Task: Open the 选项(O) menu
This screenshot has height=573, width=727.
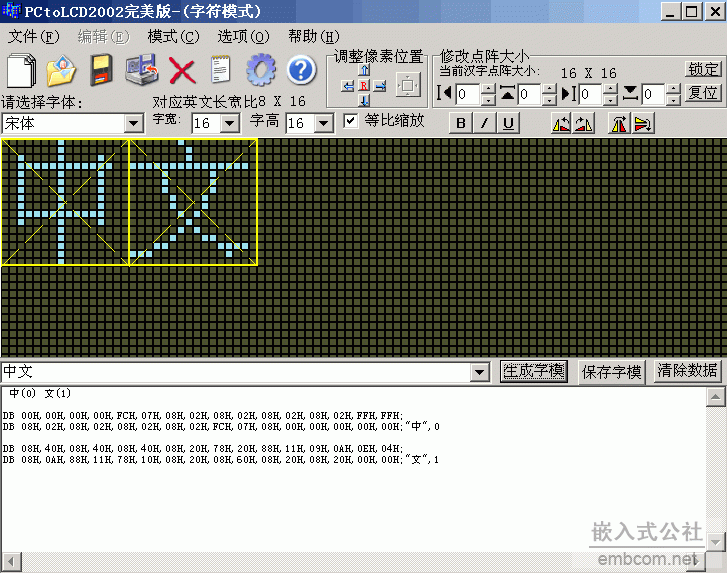Action: [243, 37]
